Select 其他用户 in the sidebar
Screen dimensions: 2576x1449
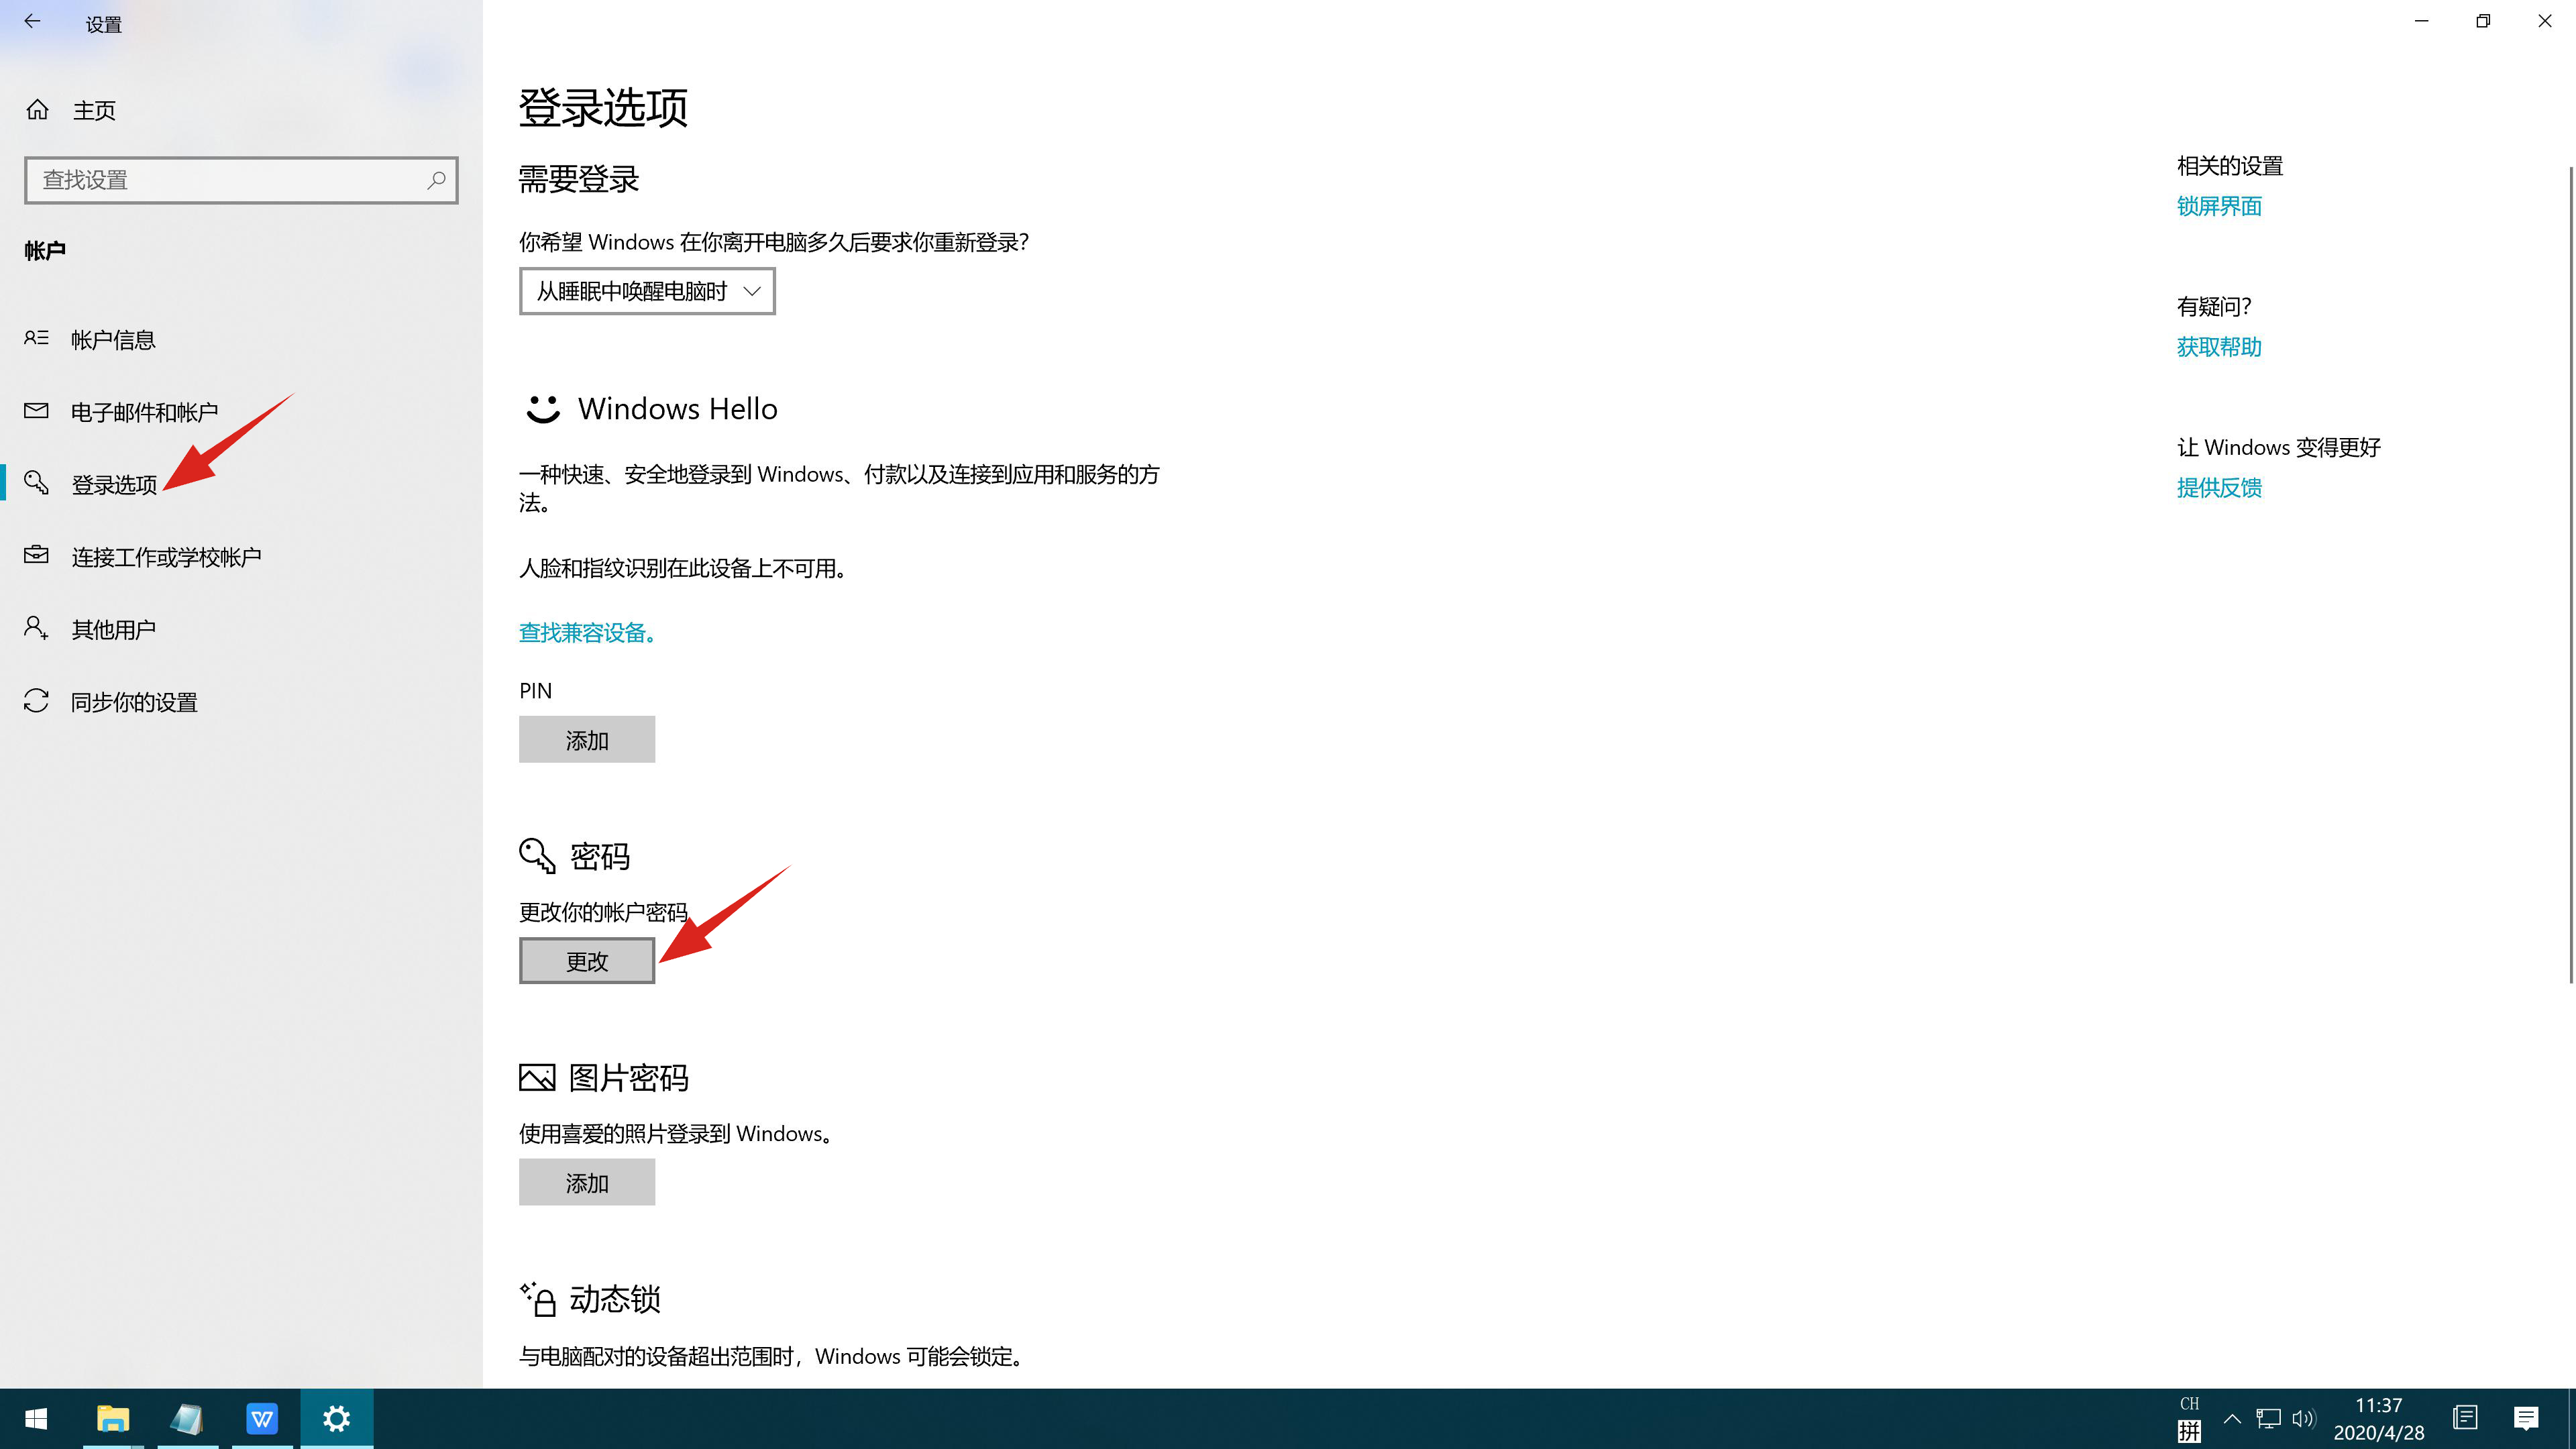[x=113, y=629]
